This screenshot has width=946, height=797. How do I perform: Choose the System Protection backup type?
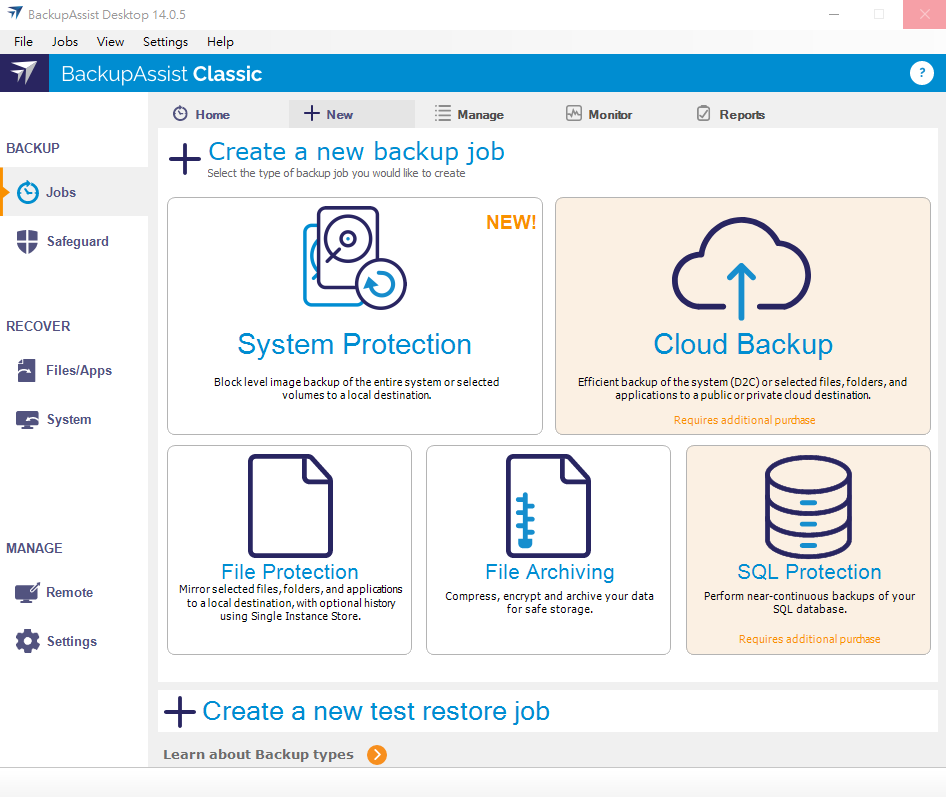click(x=355, y=316)
